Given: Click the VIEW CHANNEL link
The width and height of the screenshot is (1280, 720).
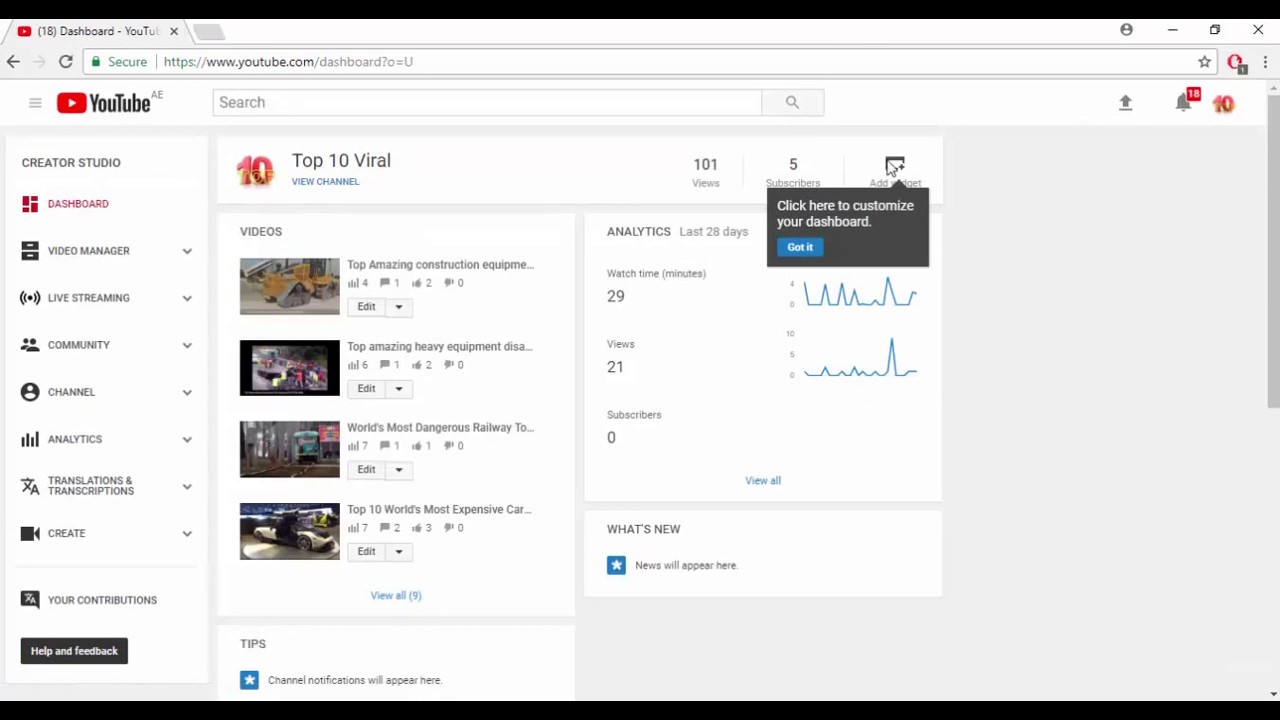Looking at the screenshot, I should pos(325,182).
